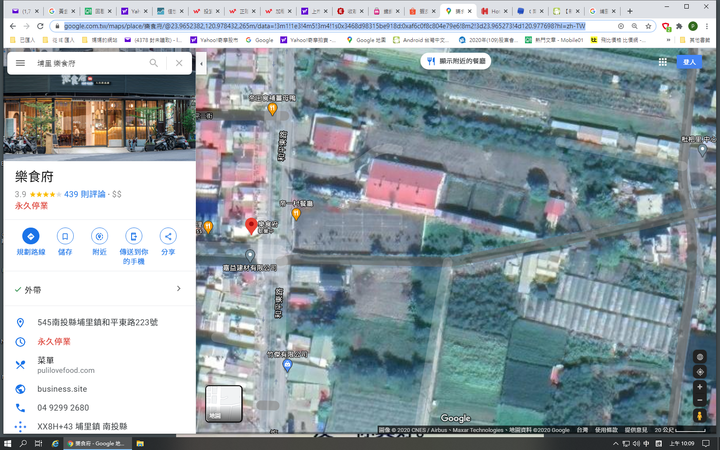Expand the 外帶 takeout details chevron
Image resolution: width=720 pixels, height=450 pixels.
(179, 289)
